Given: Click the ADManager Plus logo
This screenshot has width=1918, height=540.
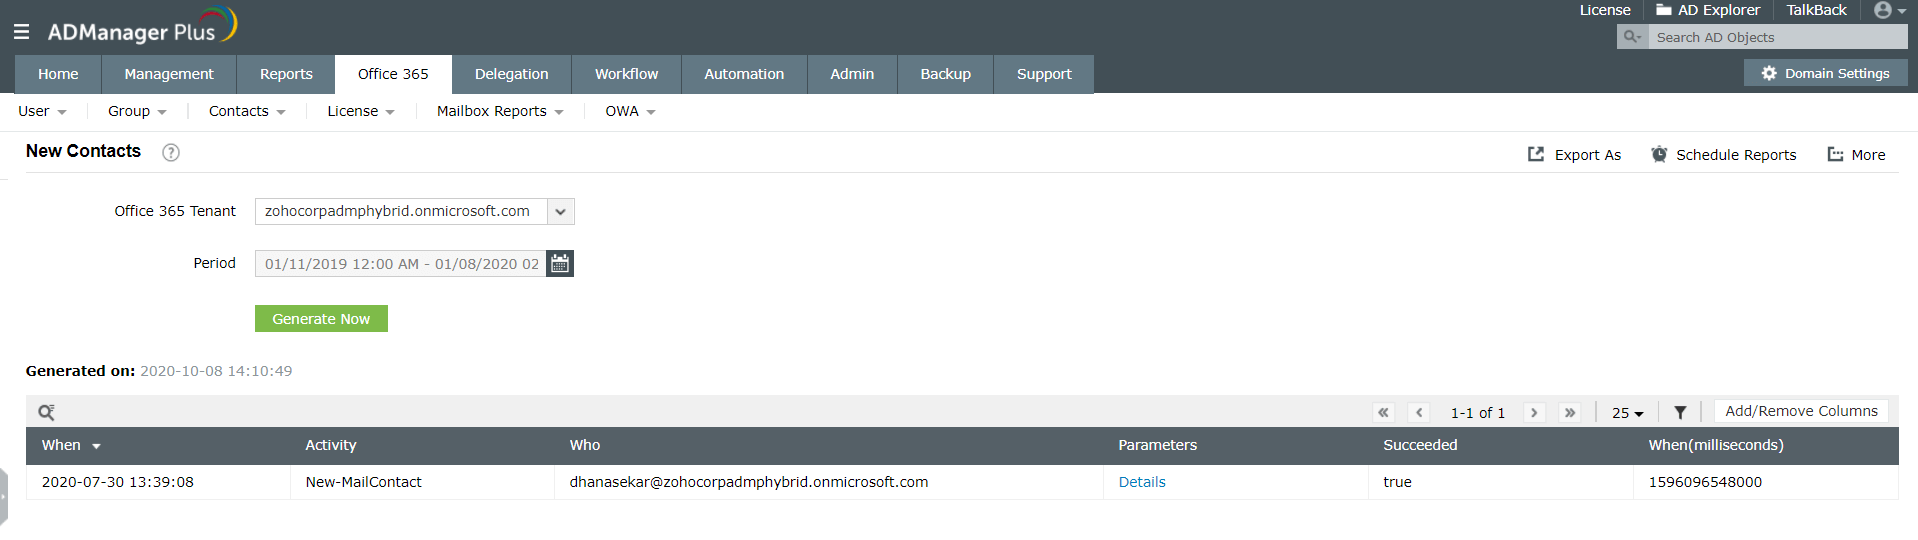Looking at the screenshot, I should point(142,27).
